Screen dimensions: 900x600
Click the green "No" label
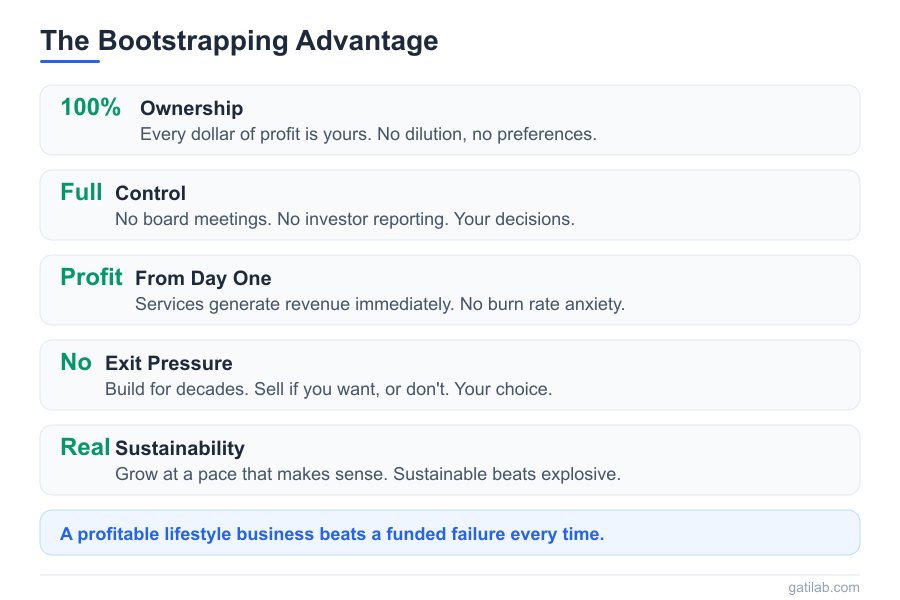(76, 362)
